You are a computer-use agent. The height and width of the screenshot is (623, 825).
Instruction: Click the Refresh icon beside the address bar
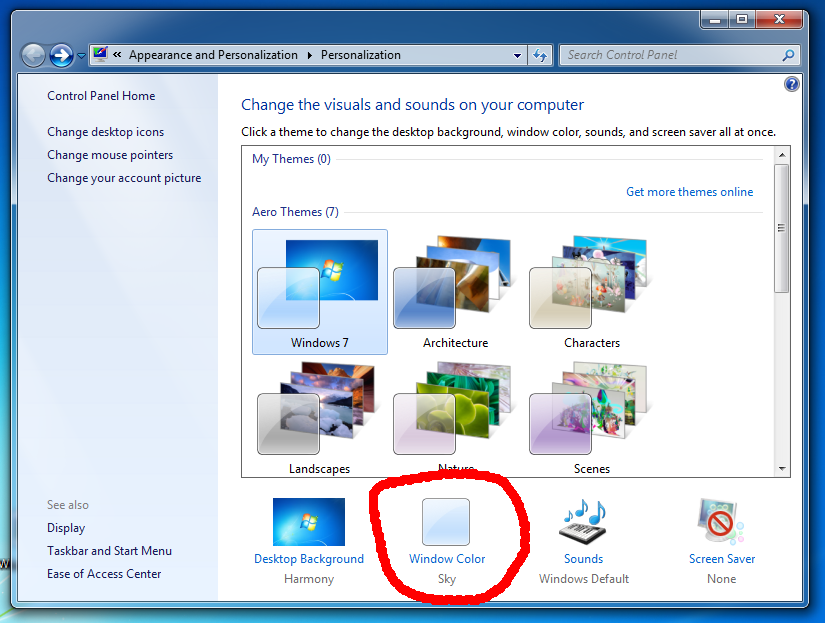(539, 55)
